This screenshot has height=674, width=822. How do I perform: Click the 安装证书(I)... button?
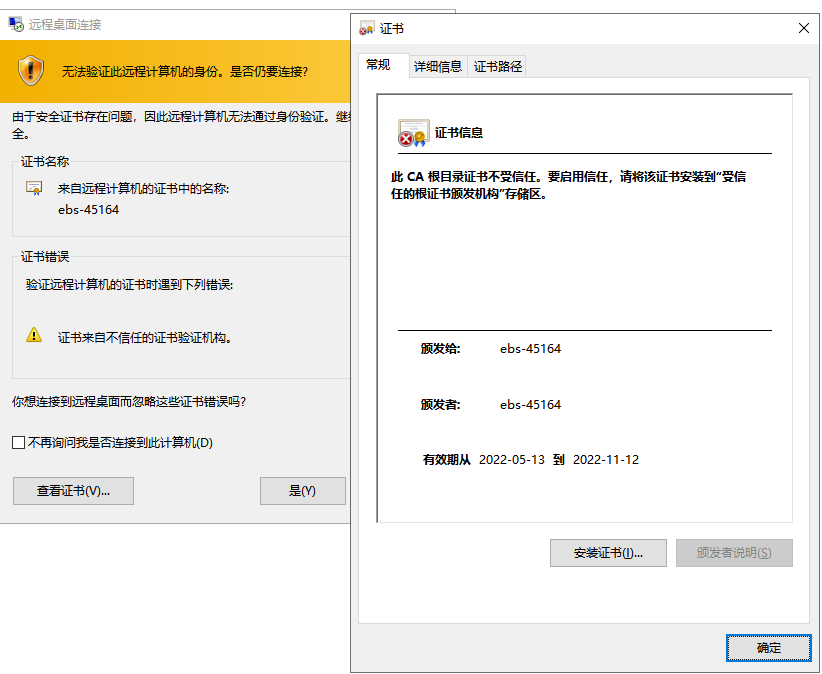pyautogui.click(x=608, y=553)
